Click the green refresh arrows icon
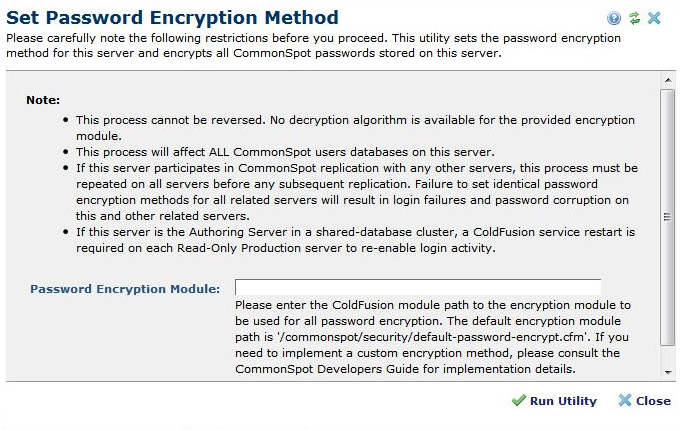Screen dimensions: 680x431 point(634,18)
